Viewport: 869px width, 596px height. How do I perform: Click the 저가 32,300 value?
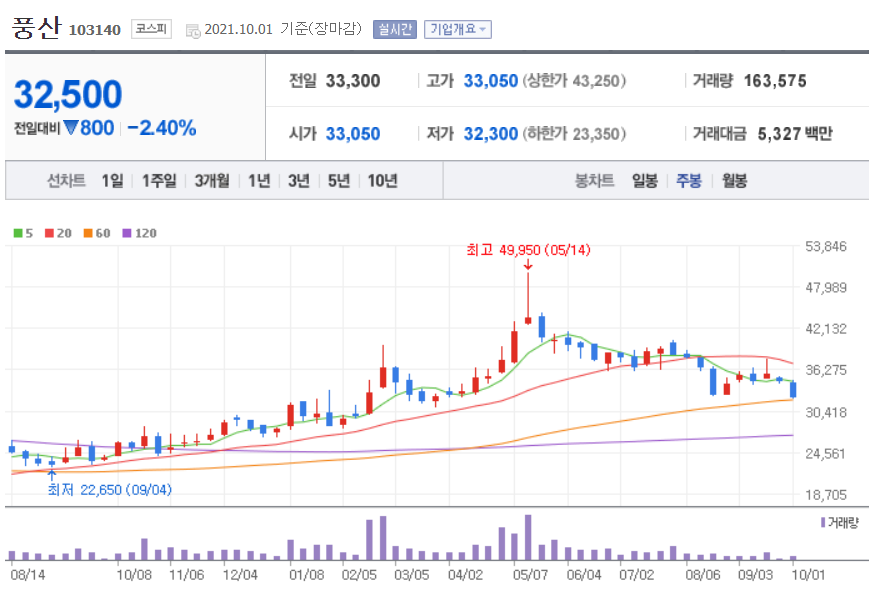tap(490, 134)
